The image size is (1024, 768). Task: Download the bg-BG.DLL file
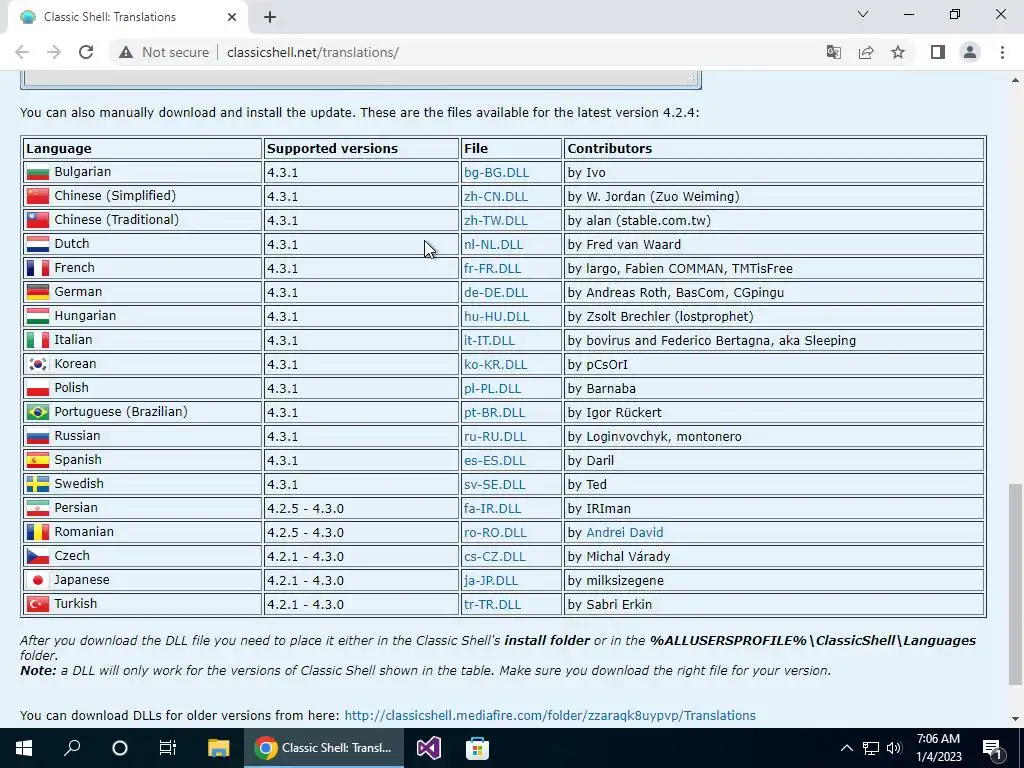point(496,172)
